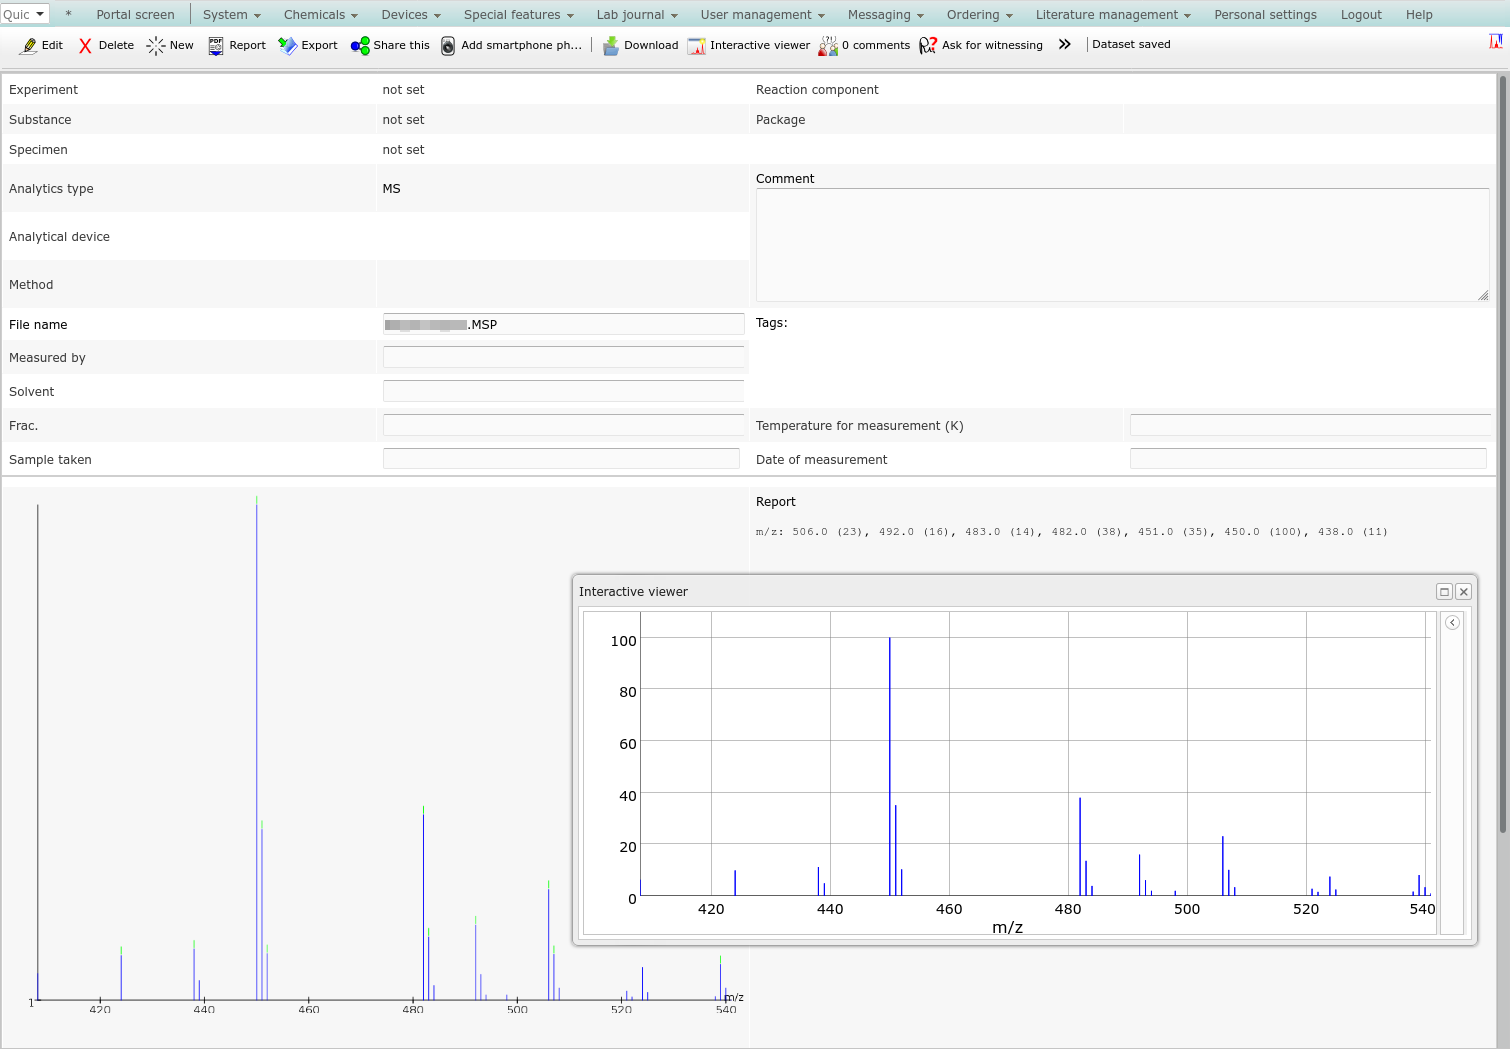Viewport: 1510px width, 1049px height.
Task: Open the Lab journal menu
Action: point(636,15)
